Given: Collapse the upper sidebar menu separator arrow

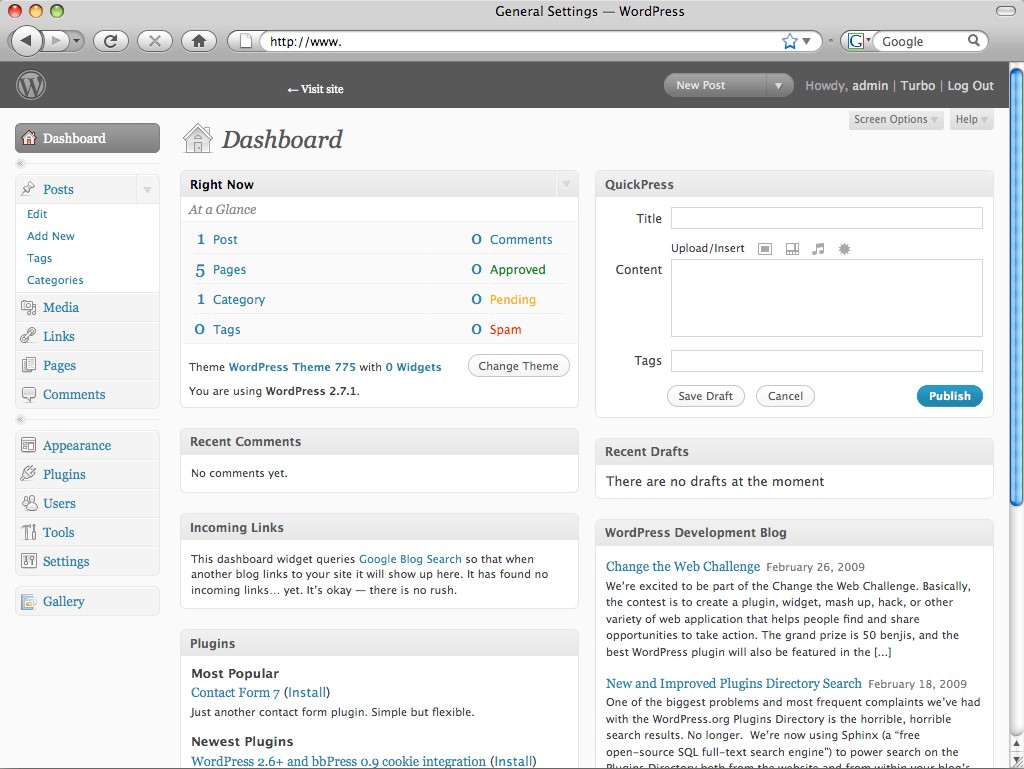Looking at the screenshot, I should point(20,163).
